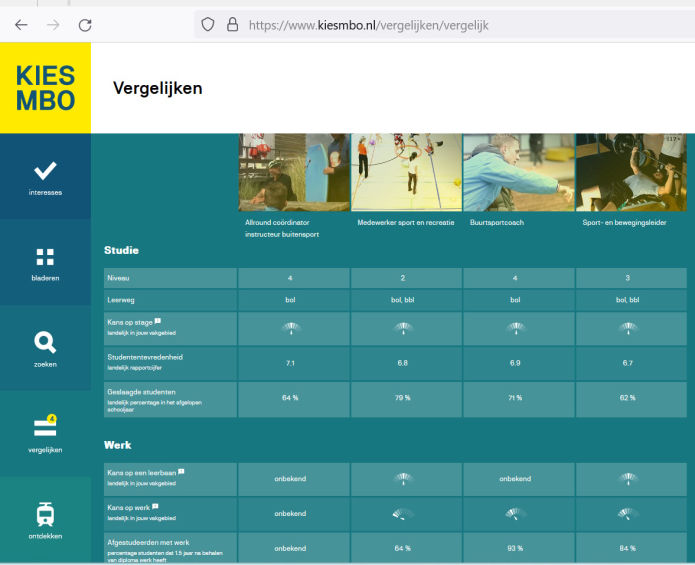Click the ontdekken train icon
This screenshot has height=565, width=695.
point(45,514)
